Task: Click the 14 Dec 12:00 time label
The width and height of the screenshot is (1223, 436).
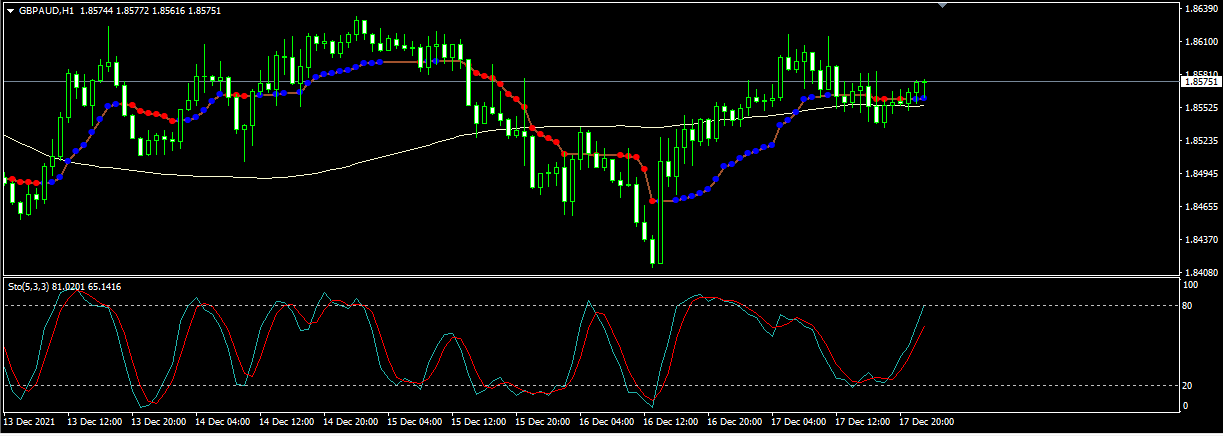Action: (286, 422)
